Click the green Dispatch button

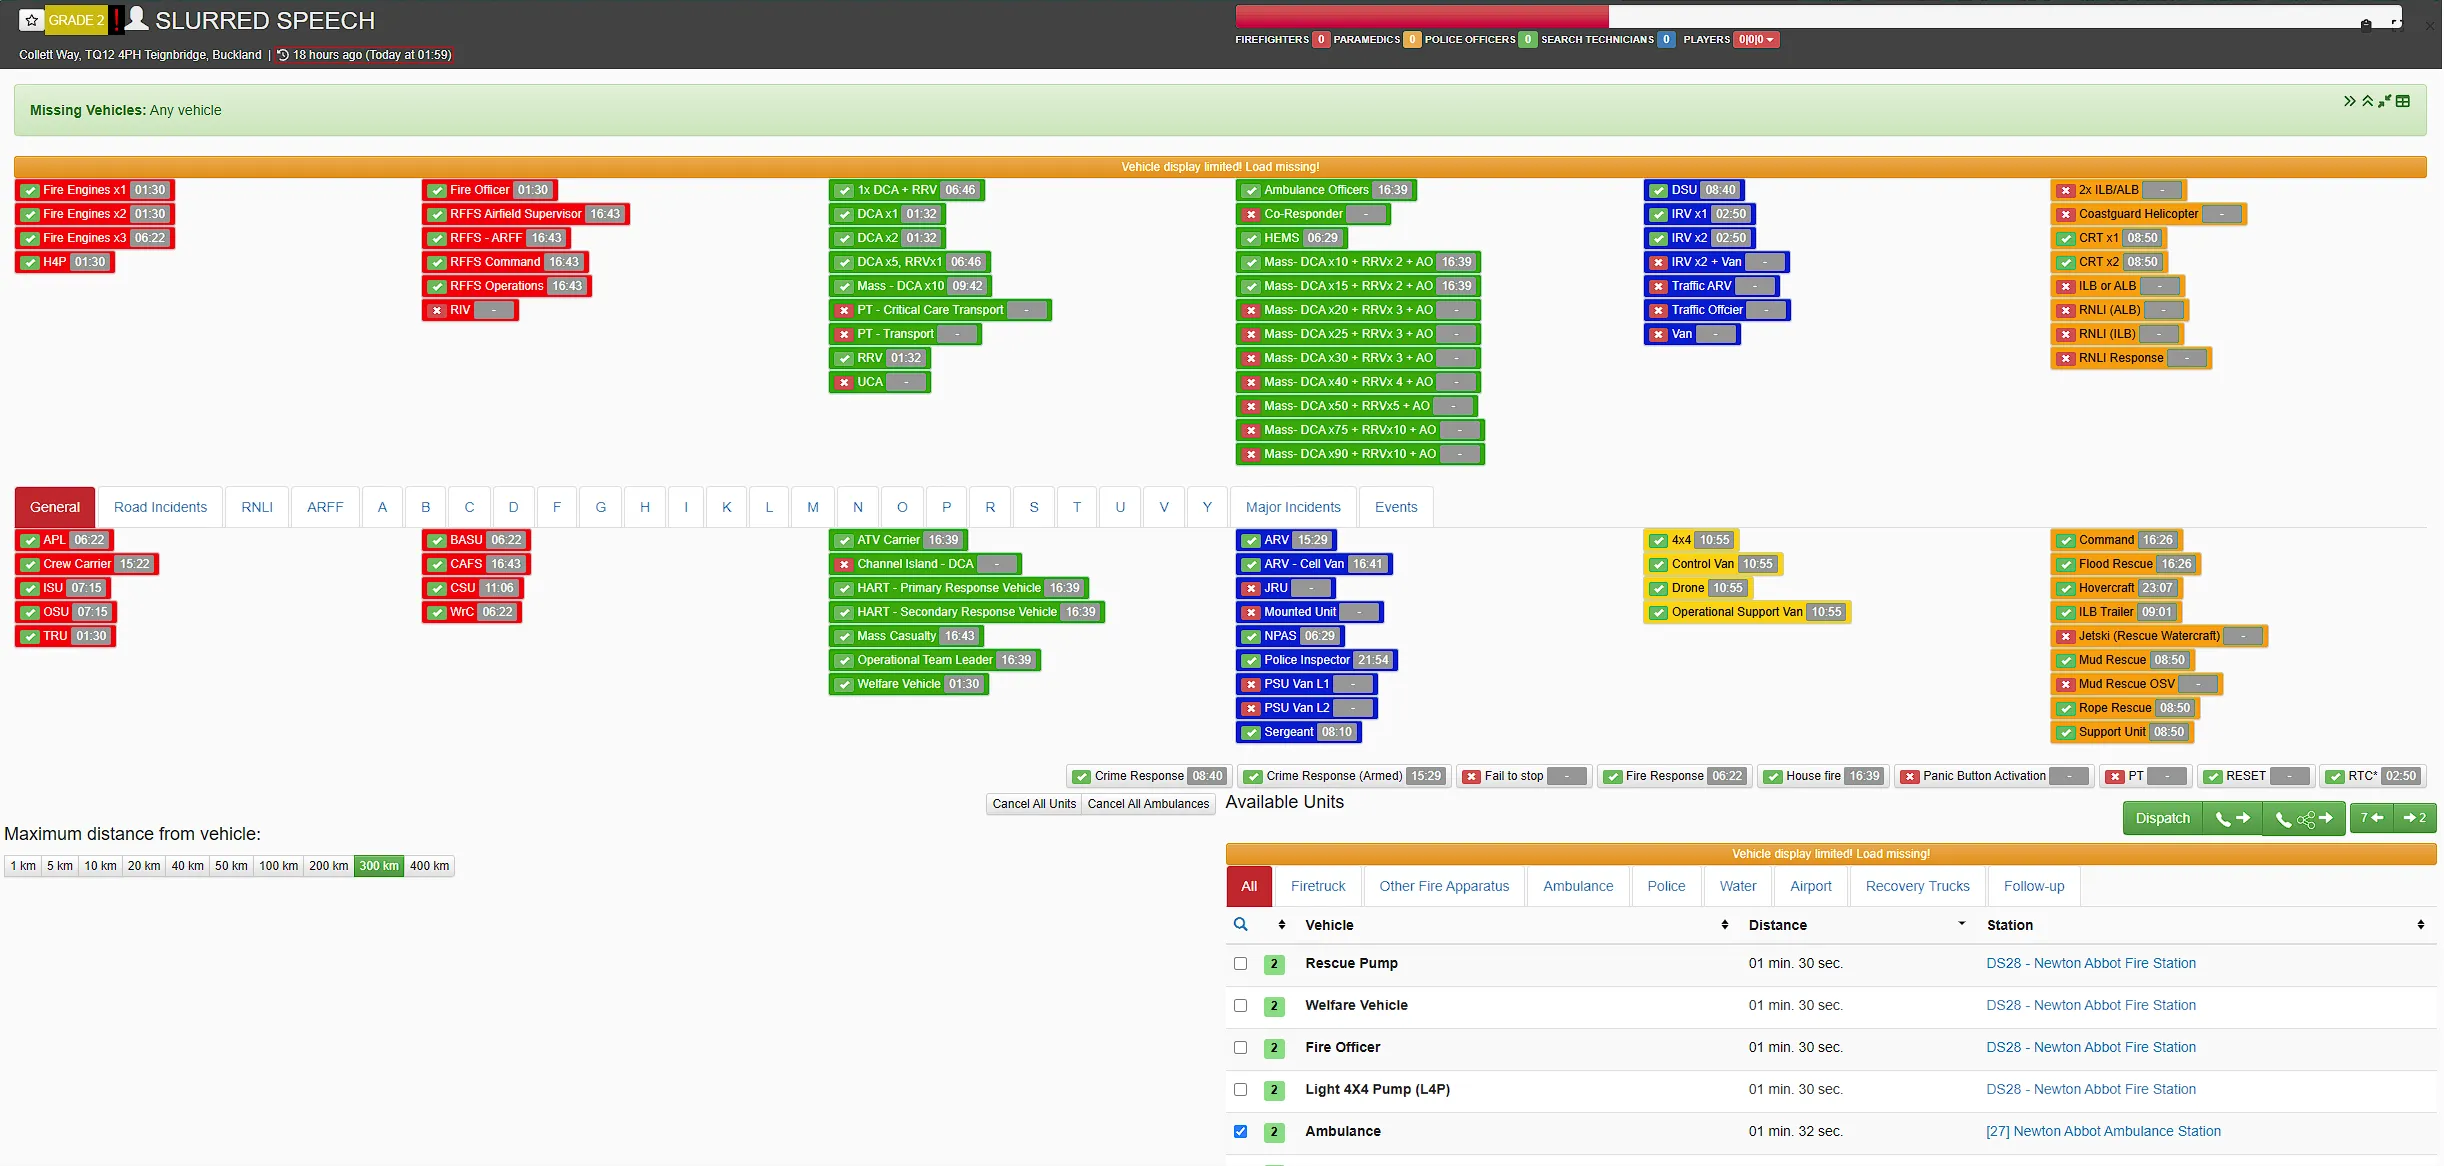point(2163,818)
